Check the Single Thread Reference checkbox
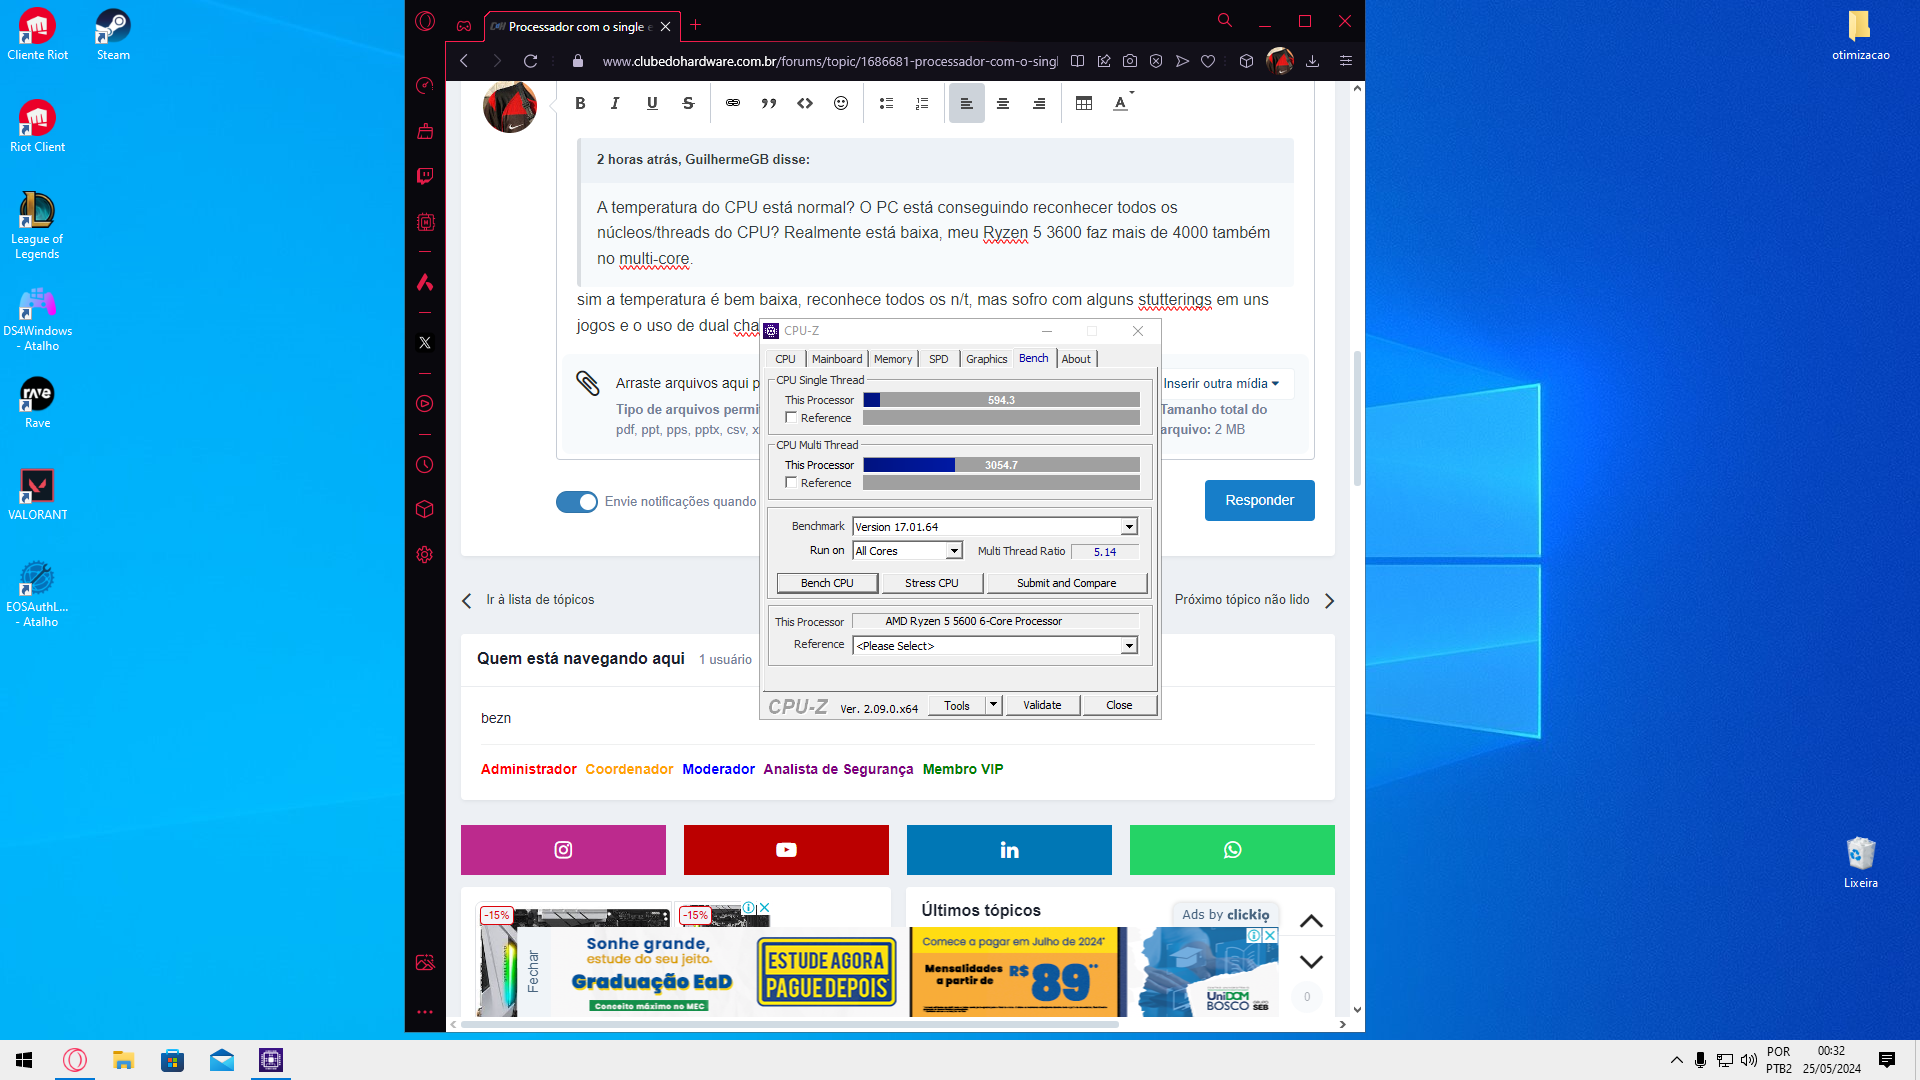The height and width of the screenshot is (1080, 1920). 791,418
